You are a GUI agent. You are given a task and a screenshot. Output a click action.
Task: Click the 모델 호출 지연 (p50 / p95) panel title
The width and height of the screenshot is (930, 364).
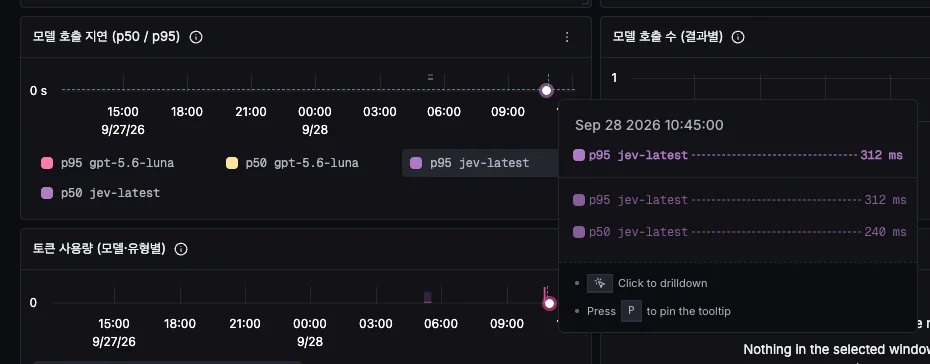[x=106, y=37]
